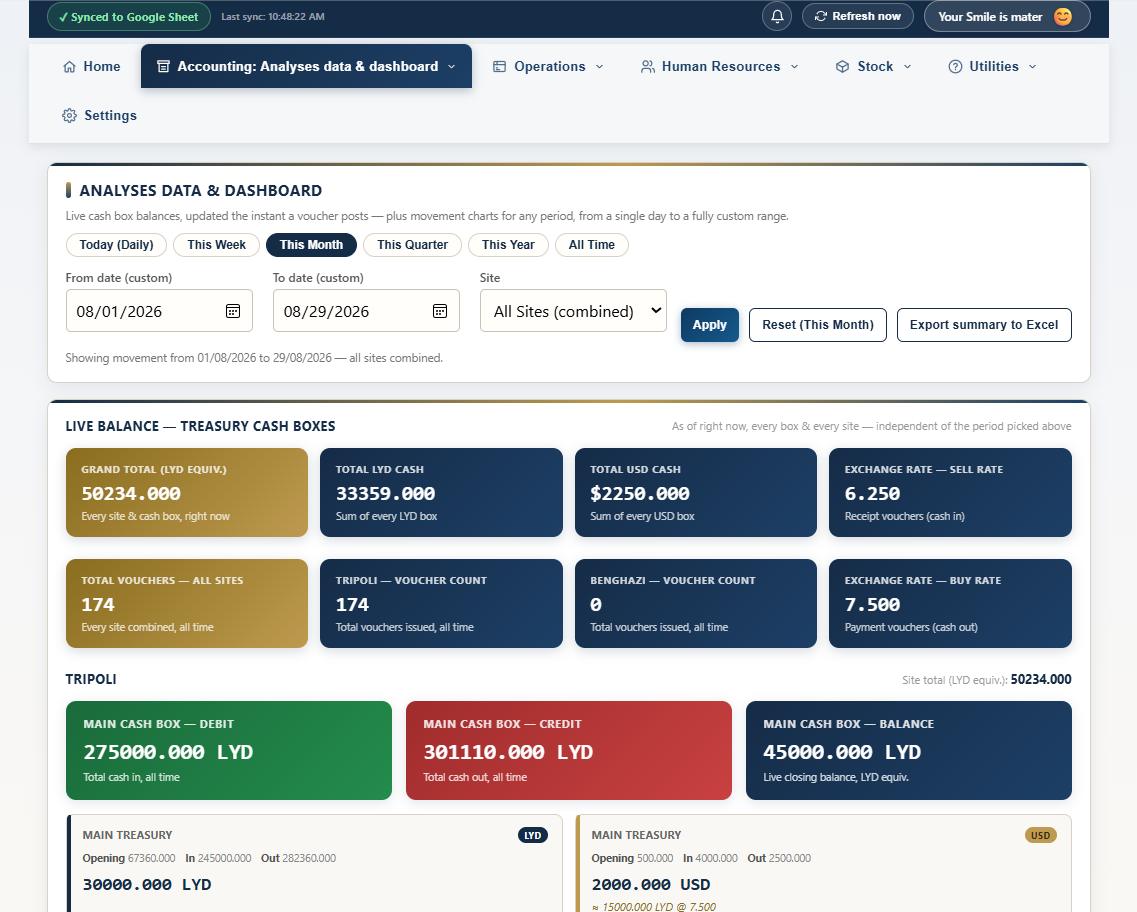Click the USD badge on Main Treasury
The height and width of the screenshot is (912, 1137).
(1041, 835)
